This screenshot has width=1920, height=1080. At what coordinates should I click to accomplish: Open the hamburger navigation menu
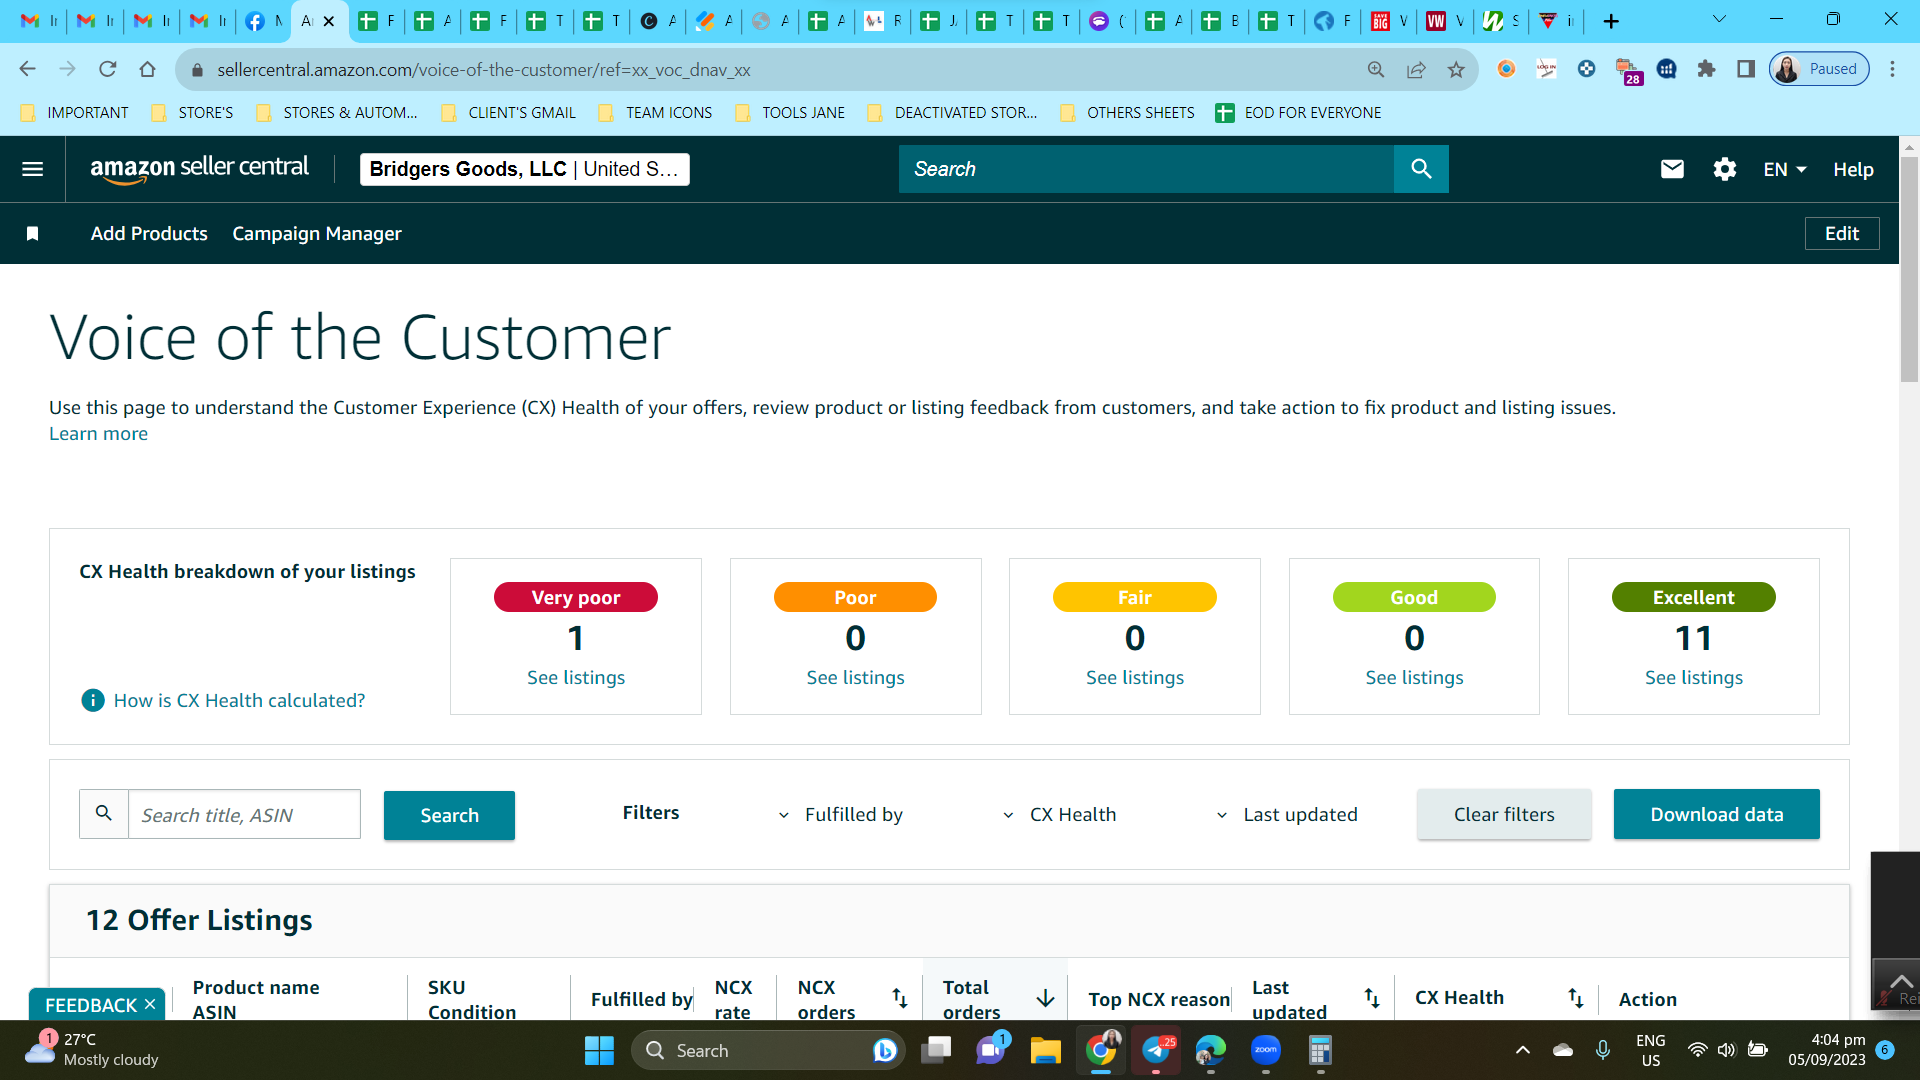coord(33,169)
